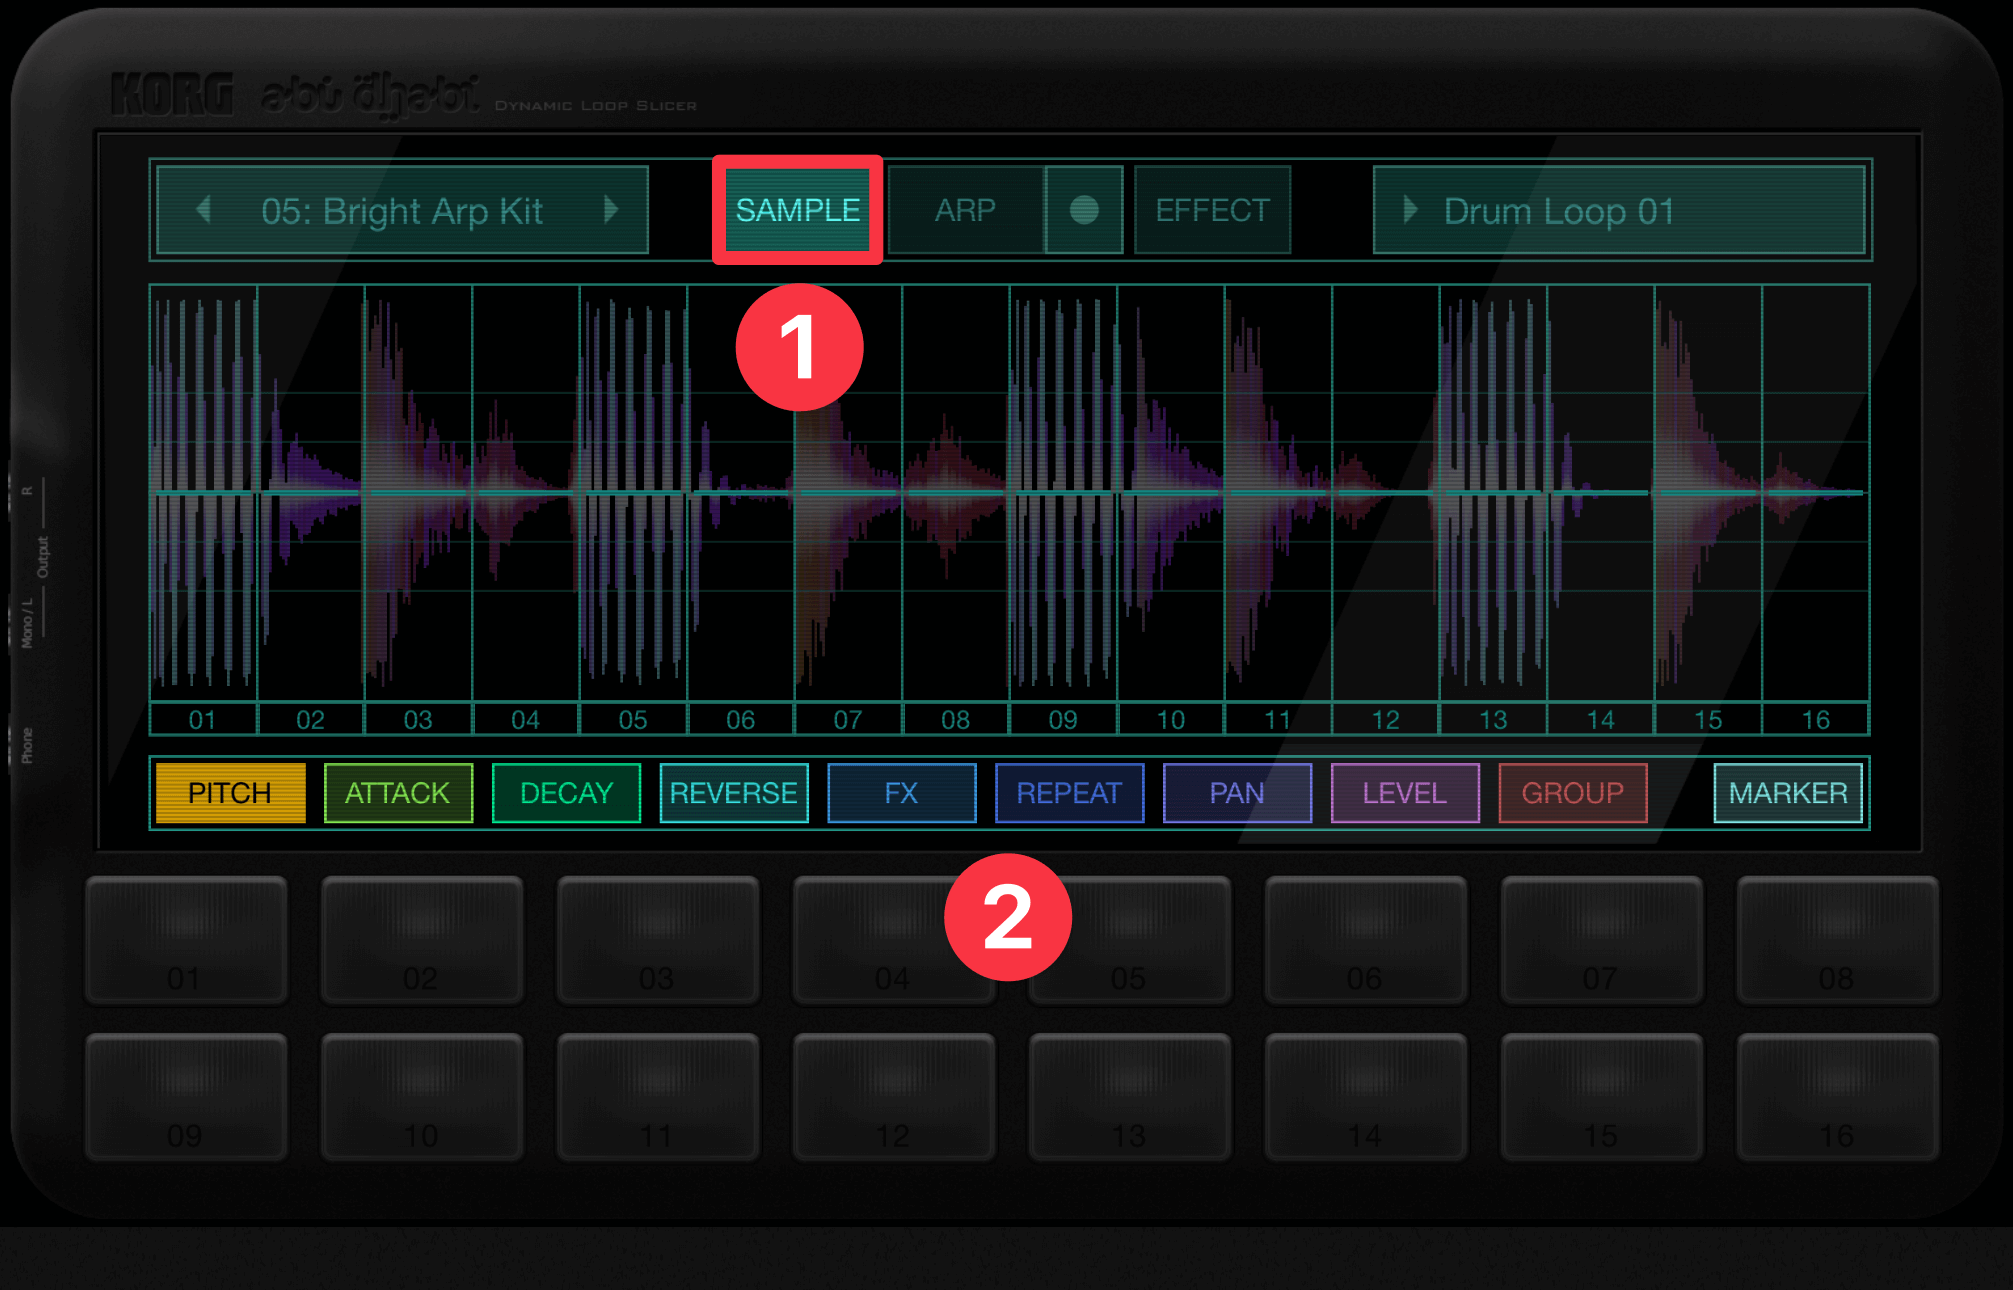
Task: Toggle the REVERSE parameter button
Action: pyautogui.click(x=733, y=793)
